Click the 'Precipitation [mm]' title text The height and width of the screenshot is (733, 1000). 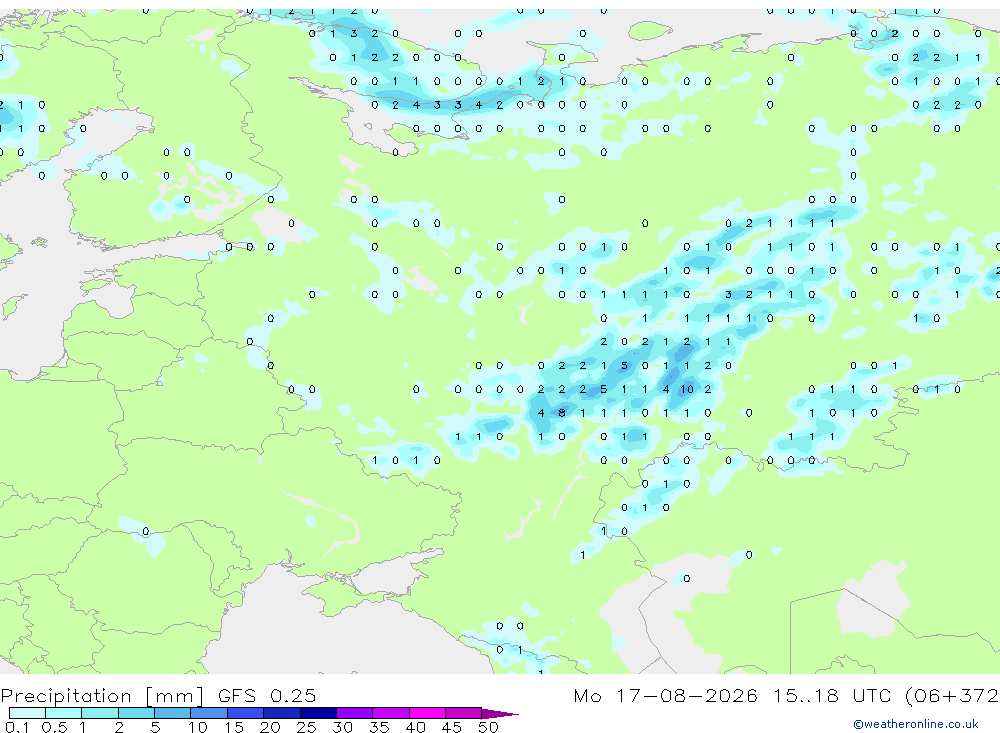click(102, 696)
